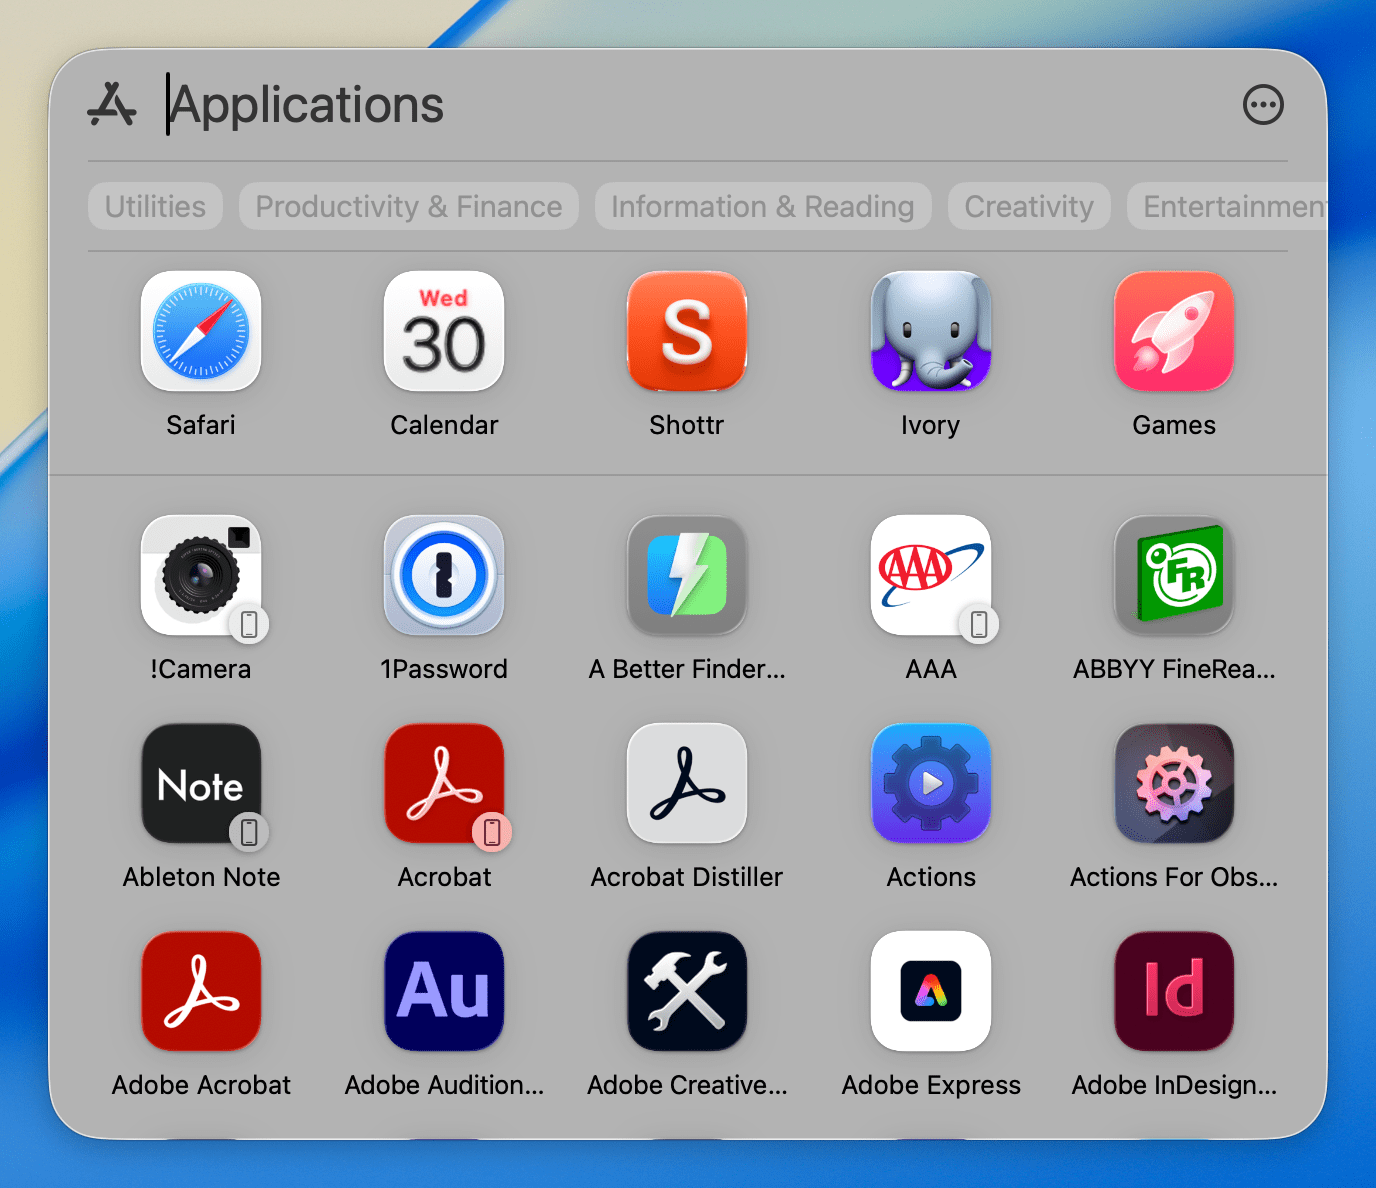The height and width of the screenshot is (1188, 1376).
Task: Launch the Ivory elephant app
Action: [931, 331]
